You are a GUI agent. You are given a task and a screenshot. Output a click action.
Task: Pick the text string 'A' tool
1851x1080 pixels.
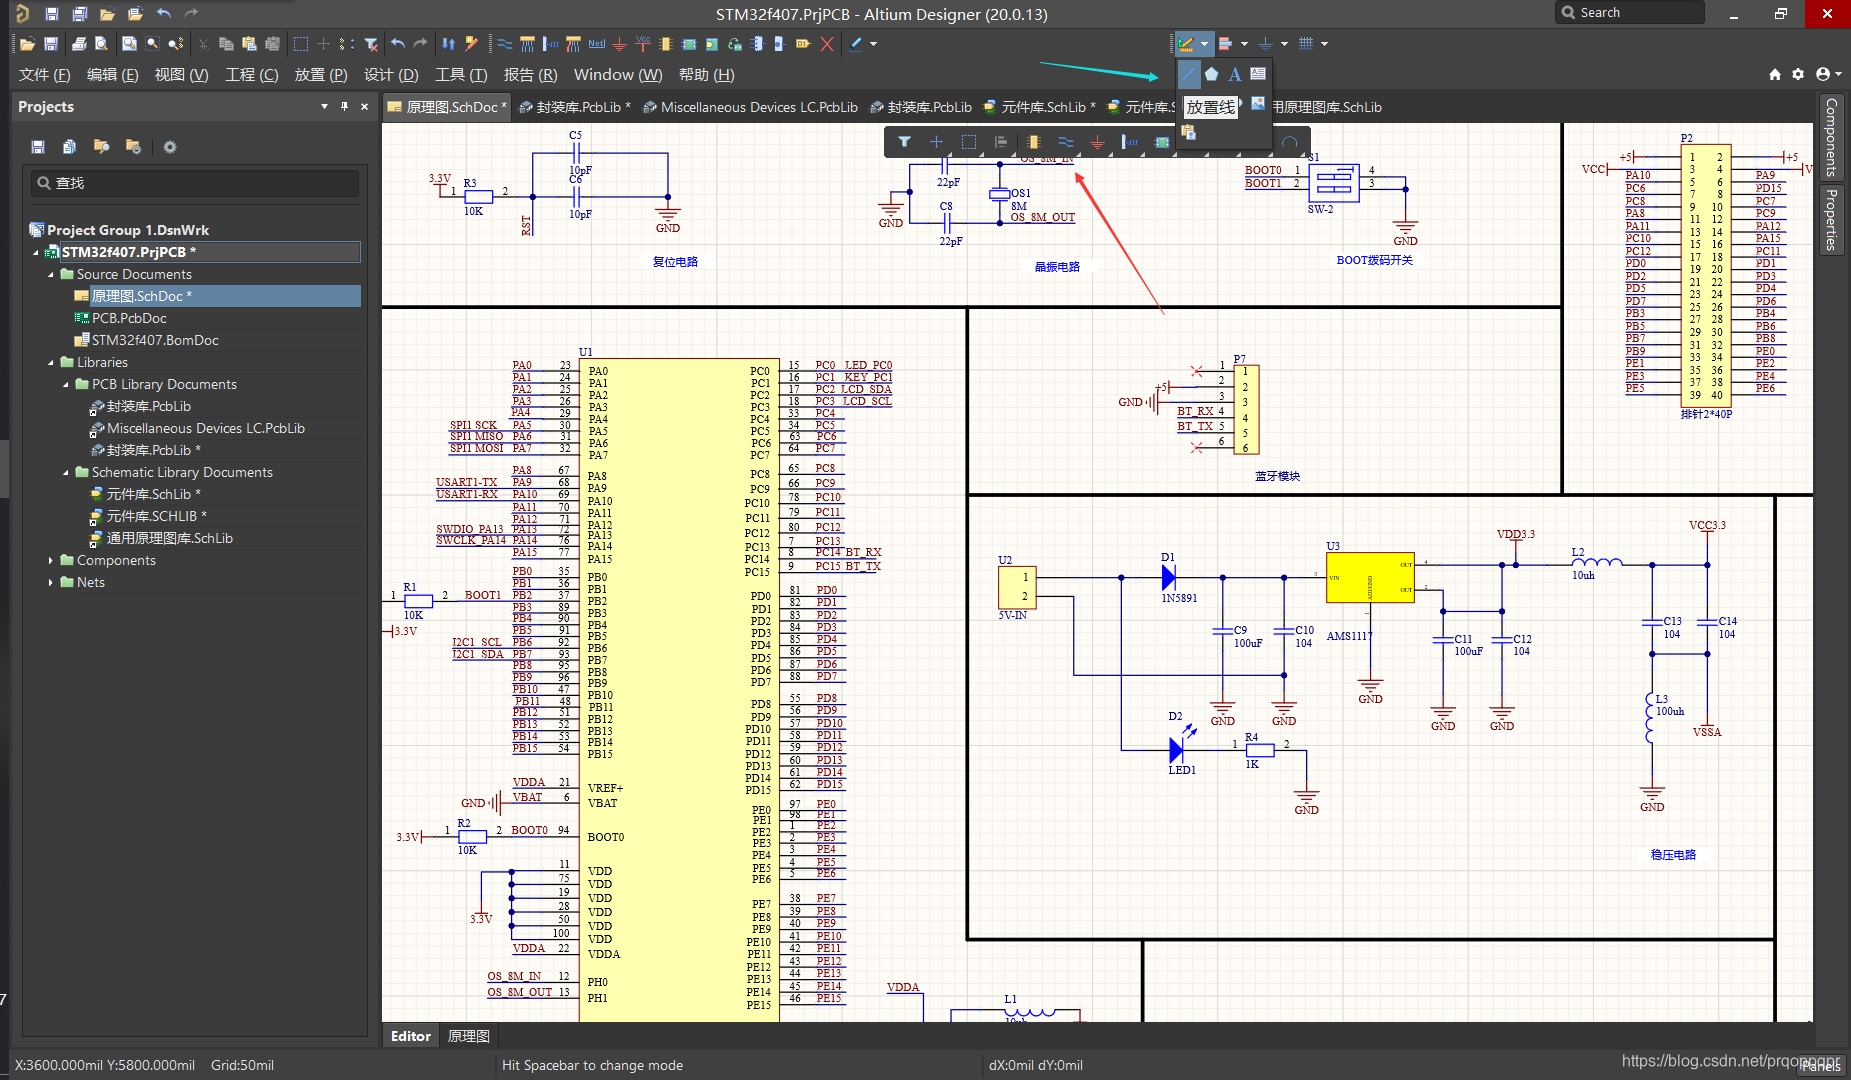1234,74
